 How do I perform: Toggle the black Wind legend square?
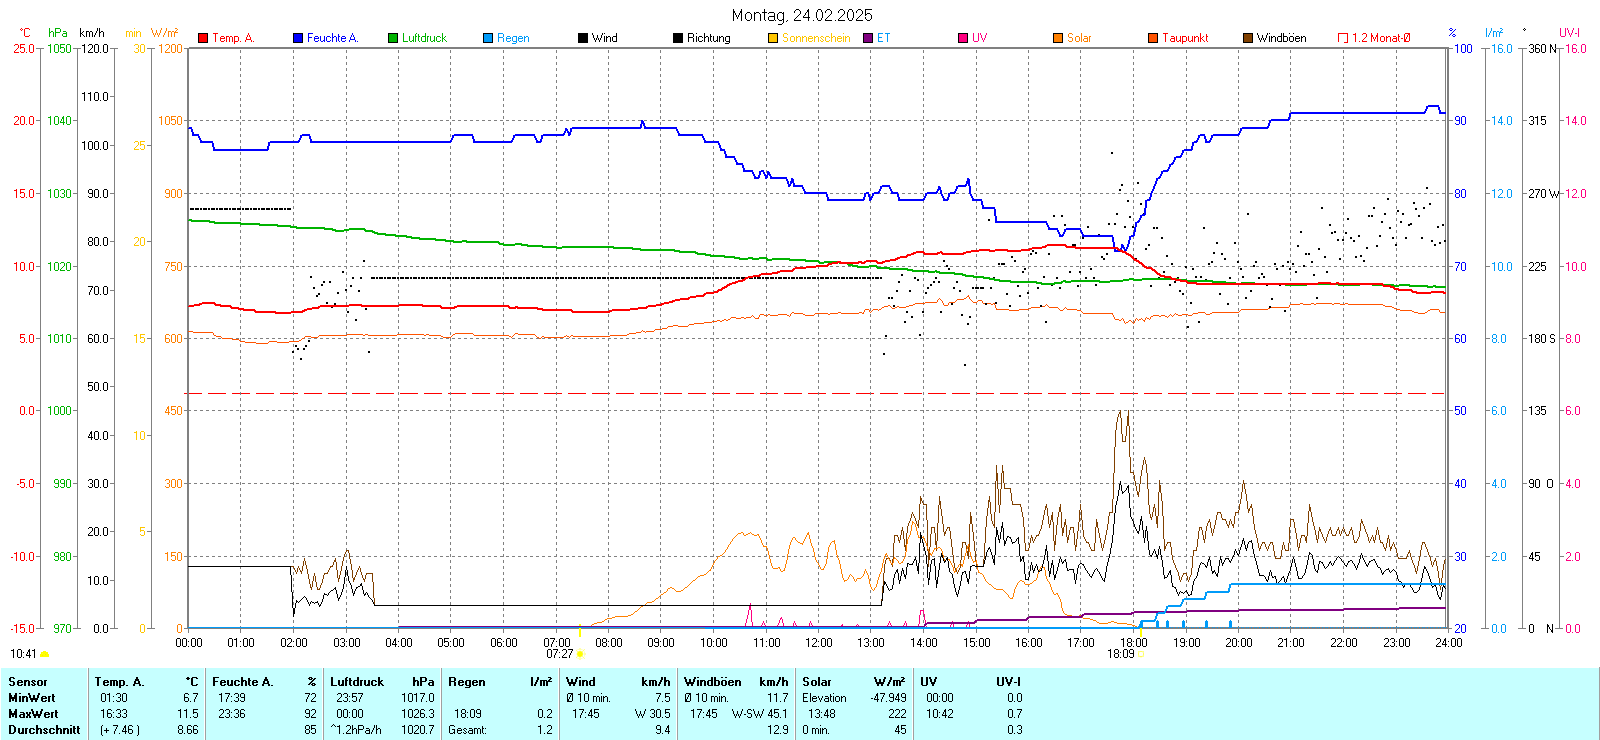(x=583, y=38)
